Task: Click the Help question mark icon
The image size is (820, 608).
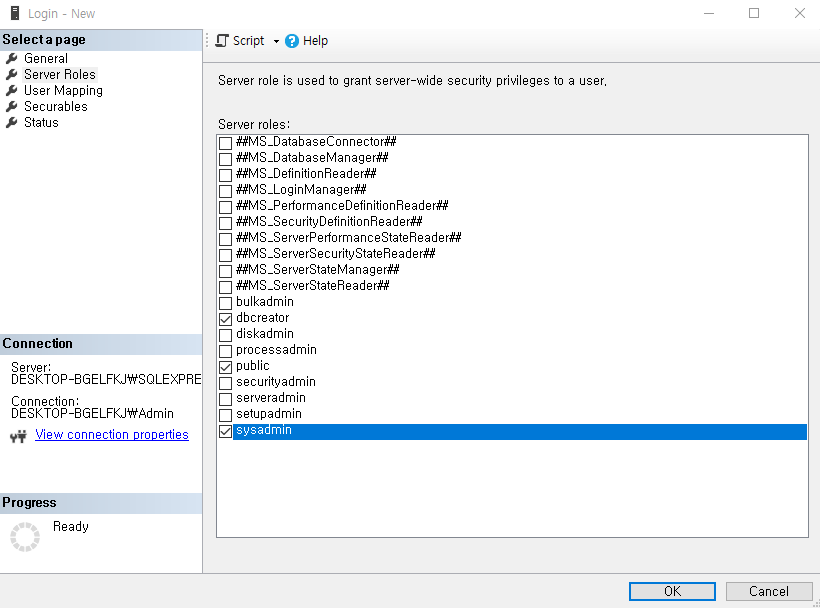Action: point(292,41)
